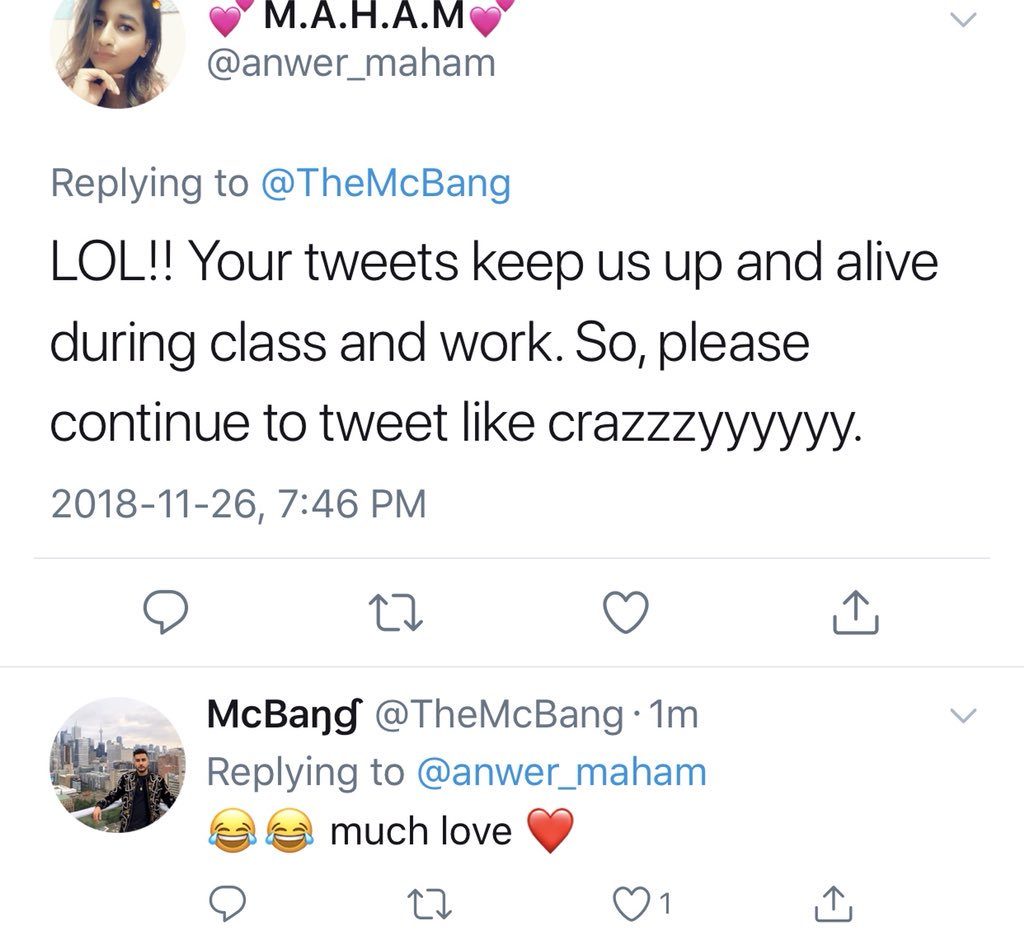This screenshot has height=944, width=1024.
Task: Tap the 2018-11-26, 7:46 PM timestamp
Action: click(238, 503)
